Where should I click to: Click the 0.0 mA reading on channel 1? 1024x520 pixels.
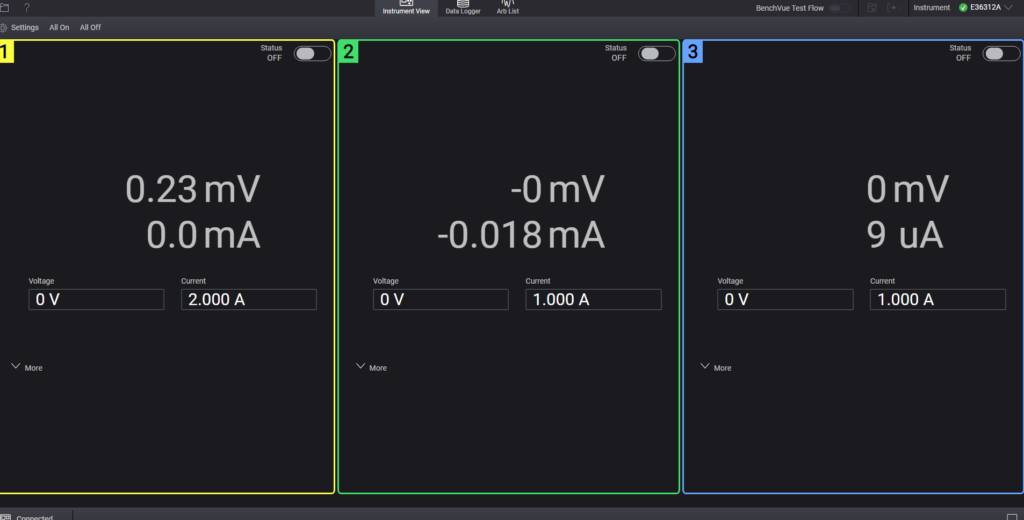[x=203, y=235]
